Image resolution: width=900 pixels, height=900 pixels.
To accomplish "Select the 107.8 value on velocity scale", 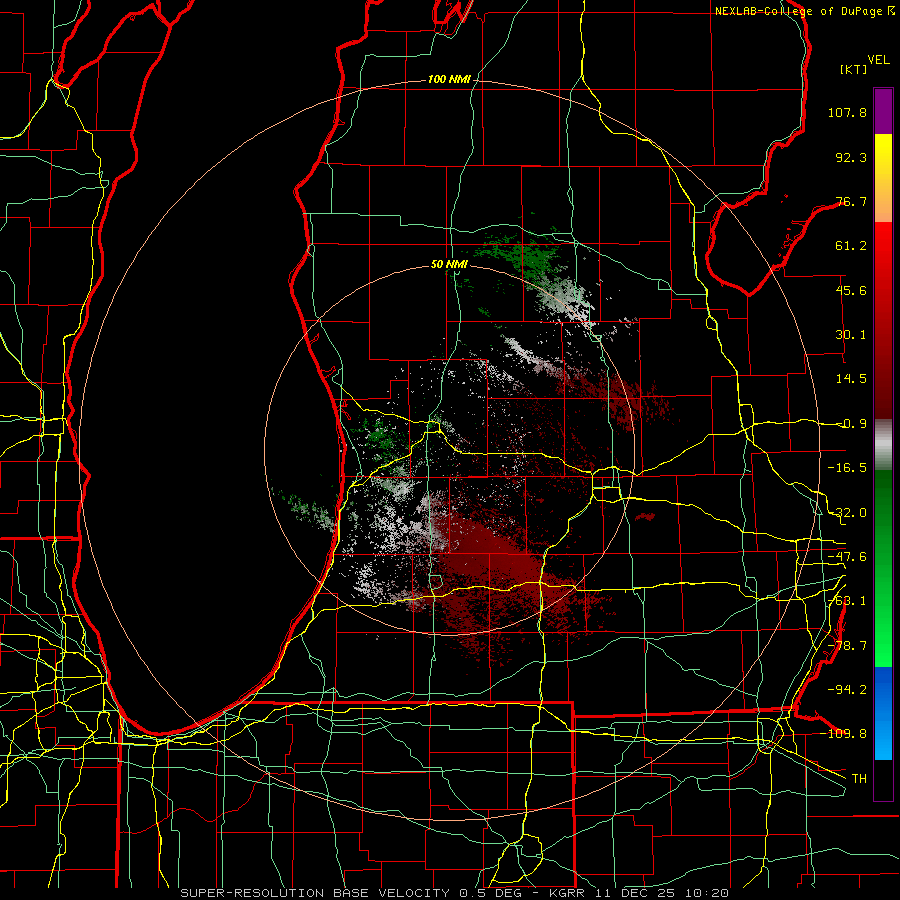I will pos(847,112).
